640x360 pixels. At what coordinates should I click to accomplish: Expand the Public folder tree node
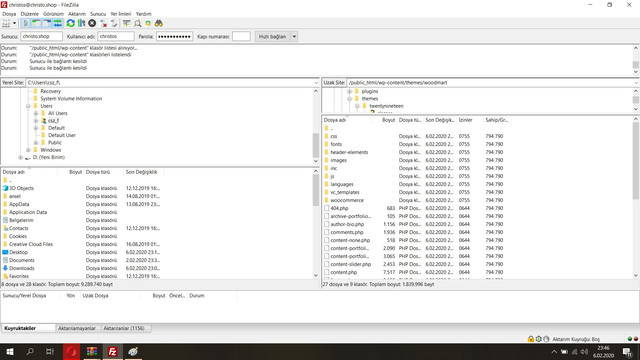(36, 143)
